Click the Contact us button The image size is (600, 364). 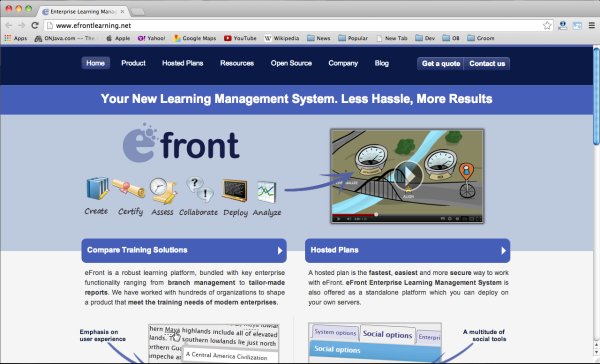[487, 64]
